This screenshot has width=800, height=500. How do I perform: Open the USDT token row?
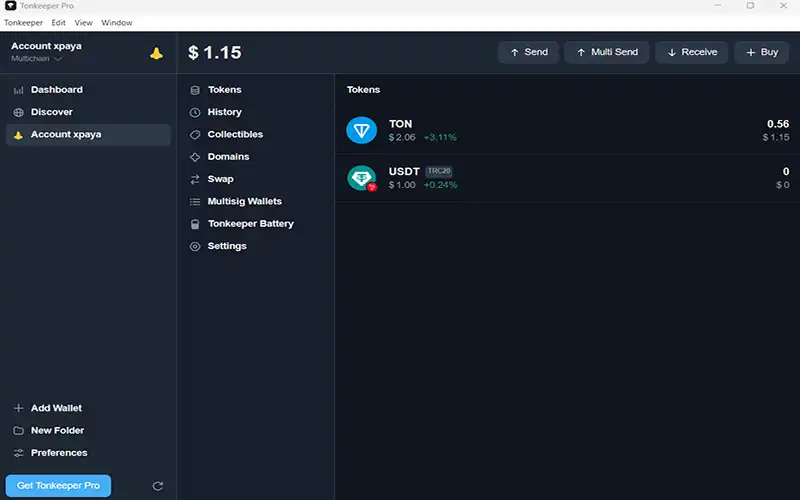click(x=567, y=178)
